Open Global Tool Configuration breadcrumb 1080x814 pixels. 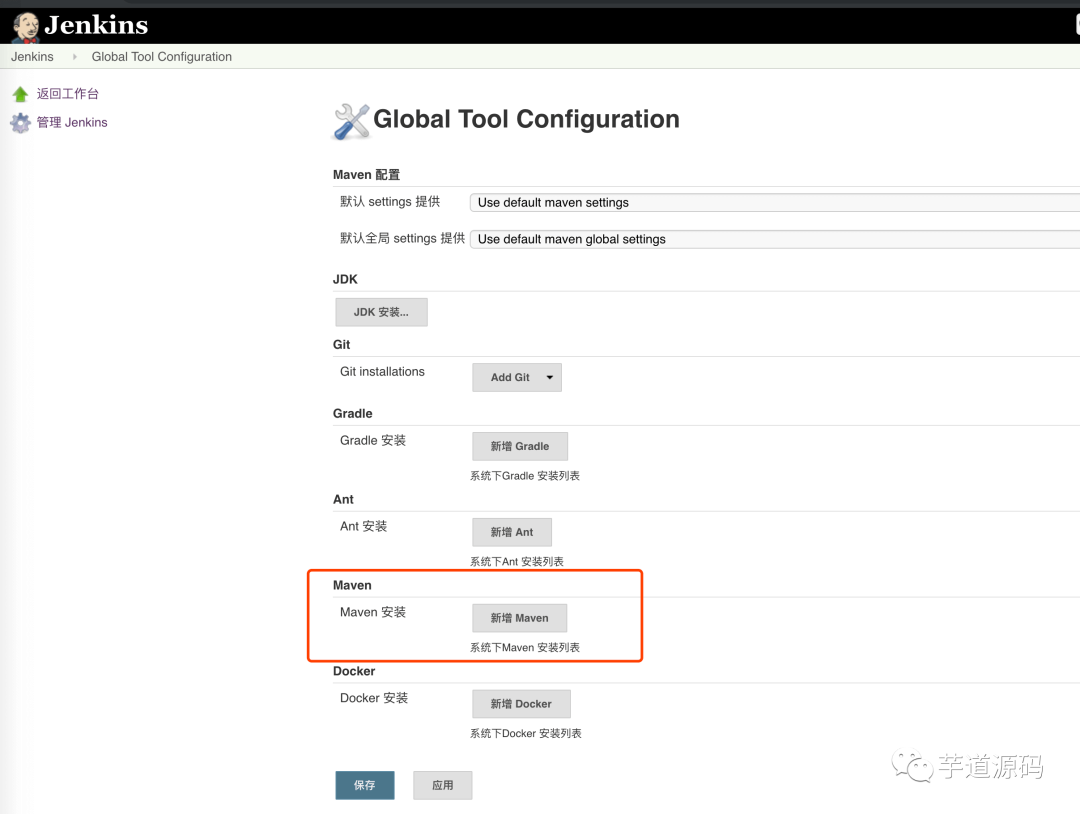[x=162, y=56]
